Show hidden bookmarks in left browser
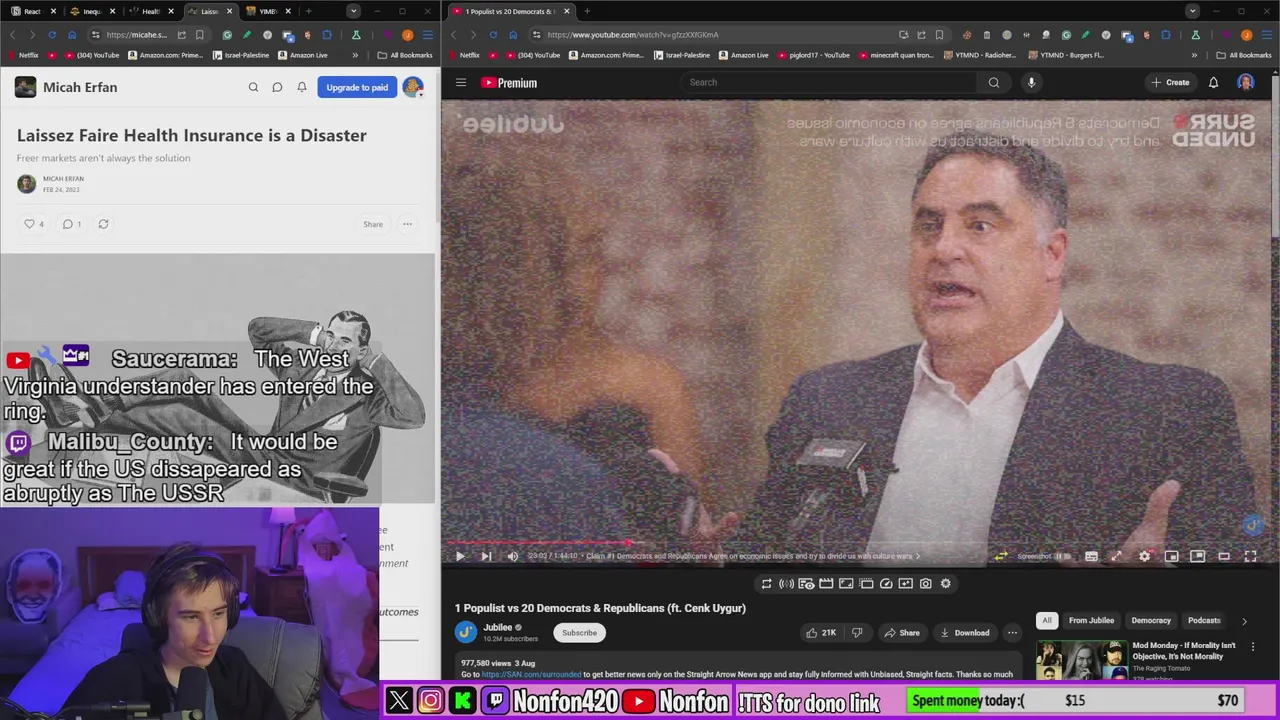The image size is (1280, 720). (353, 55)
